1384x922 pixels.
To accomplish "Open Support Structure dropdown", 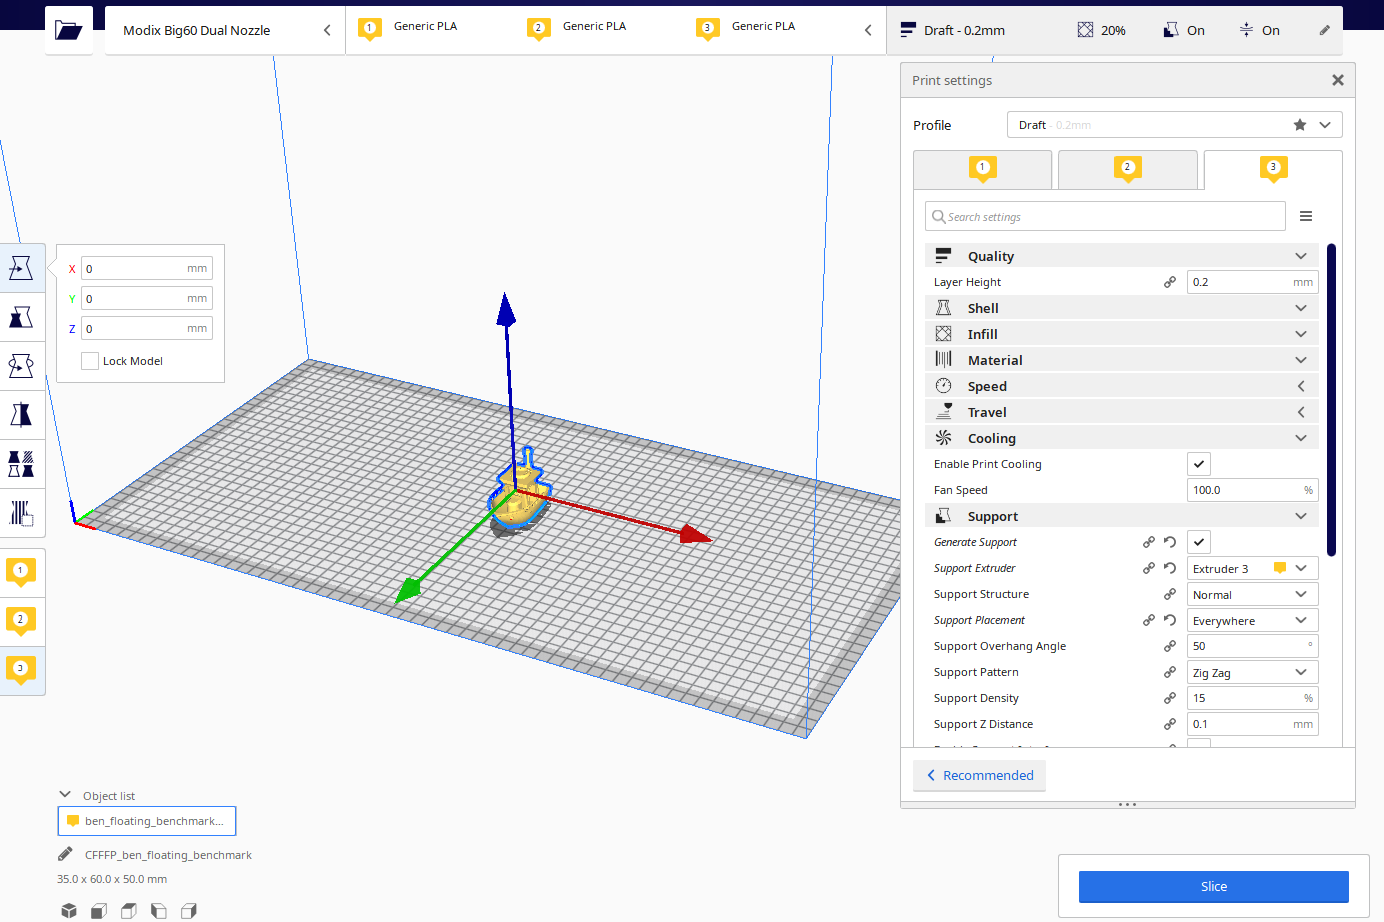I will coord(1252,594).
